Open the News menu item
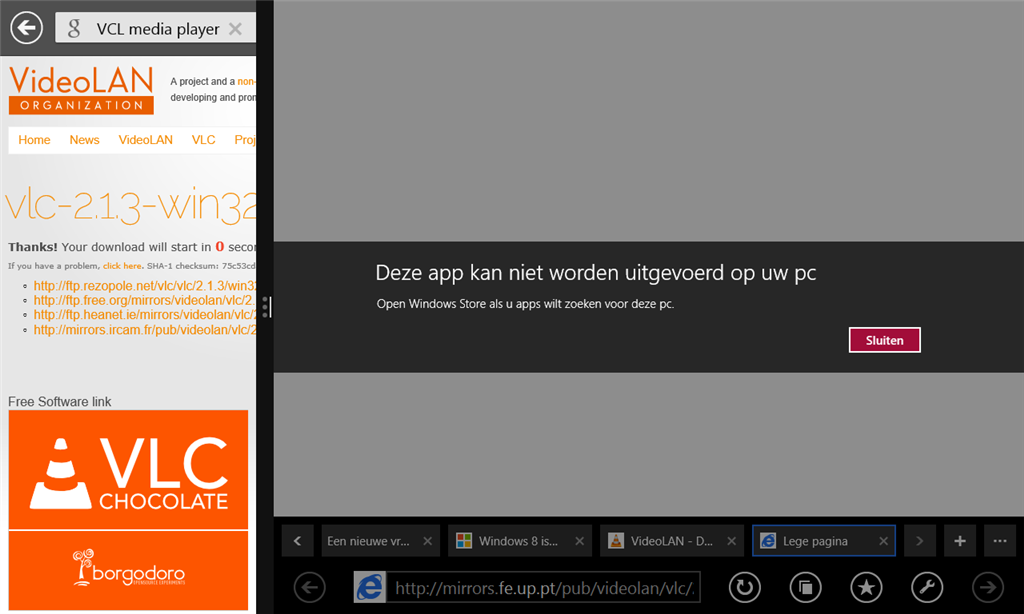The image size is (1024, 614). click(x=84, y=140)
